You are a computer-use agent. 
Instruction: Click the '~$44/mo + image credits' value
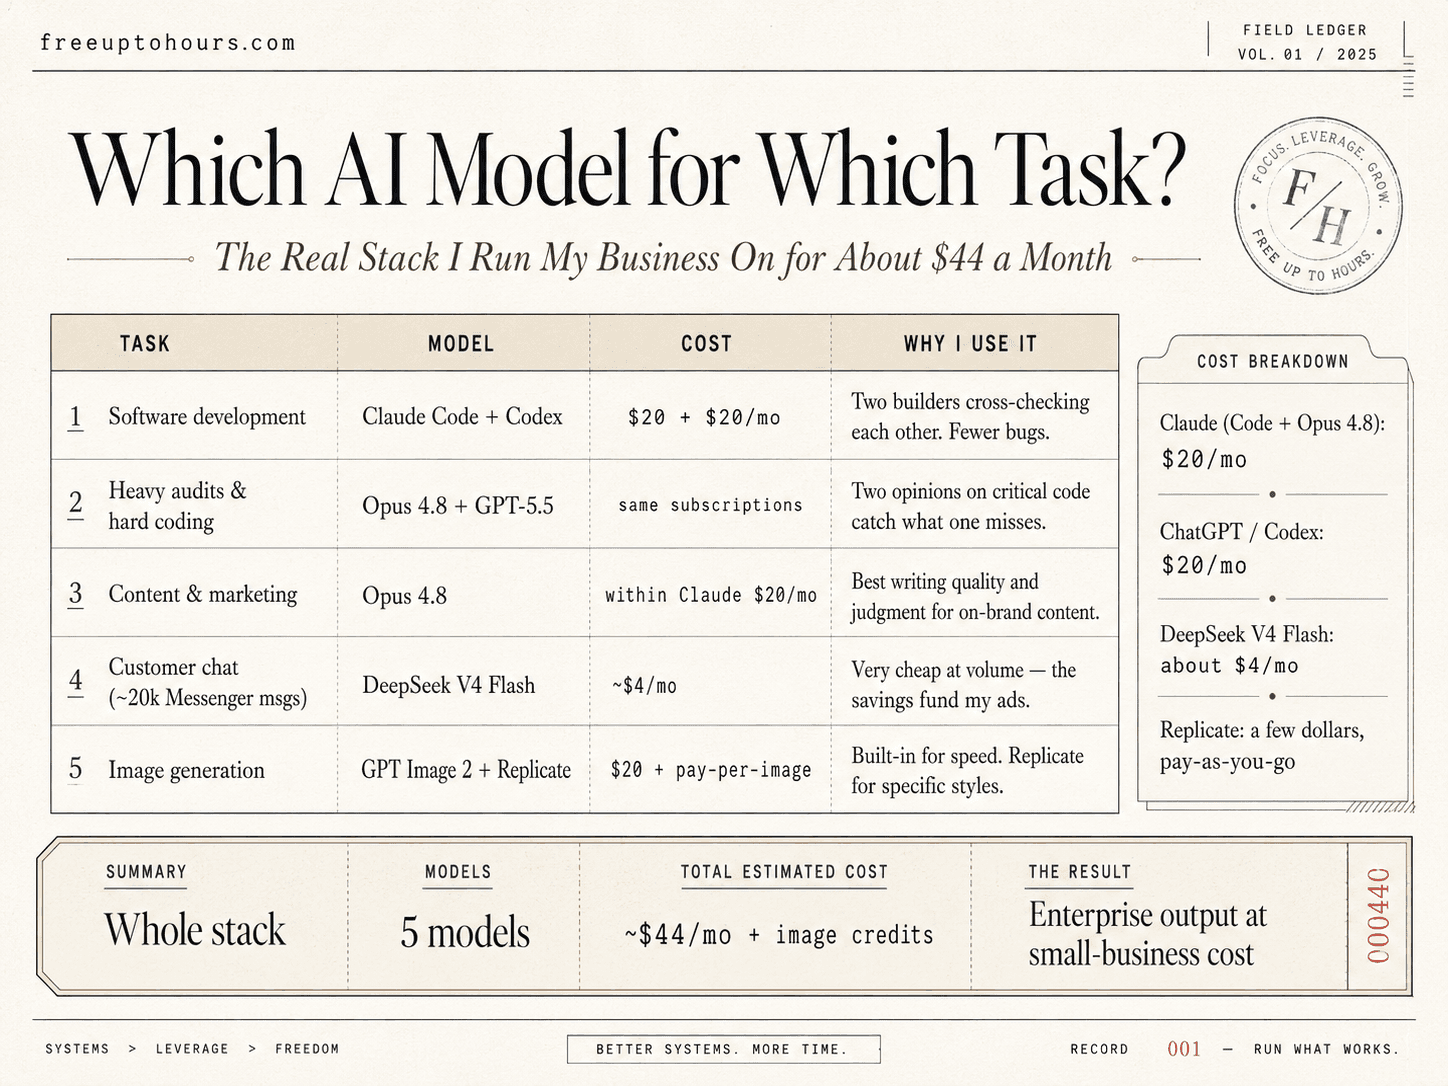779,935
